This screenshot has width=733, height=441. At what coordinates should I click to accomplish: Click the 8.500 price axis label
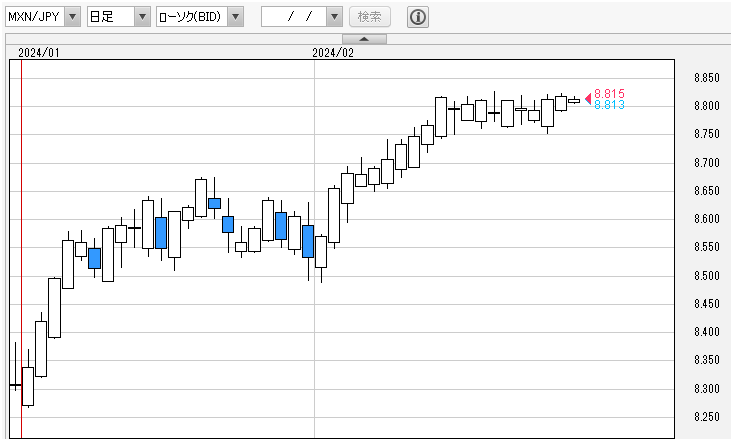[706, 275]
